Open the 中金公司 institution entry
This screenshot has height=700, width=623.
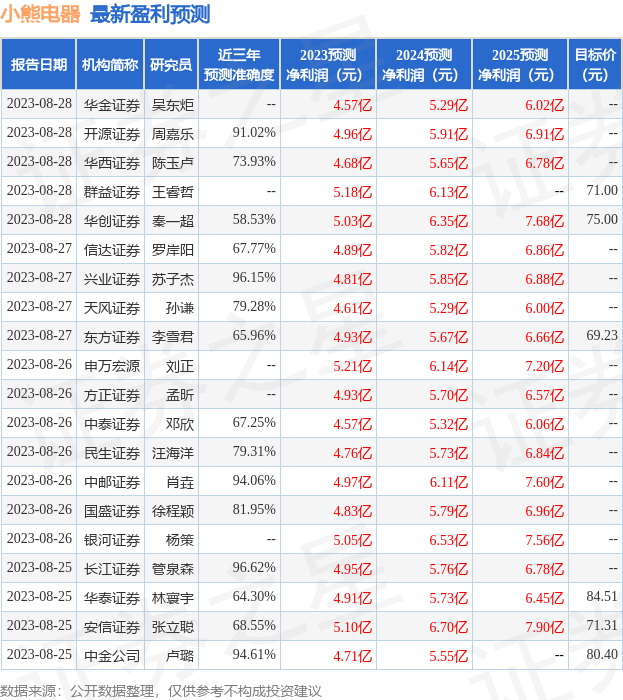pos(111,655)
